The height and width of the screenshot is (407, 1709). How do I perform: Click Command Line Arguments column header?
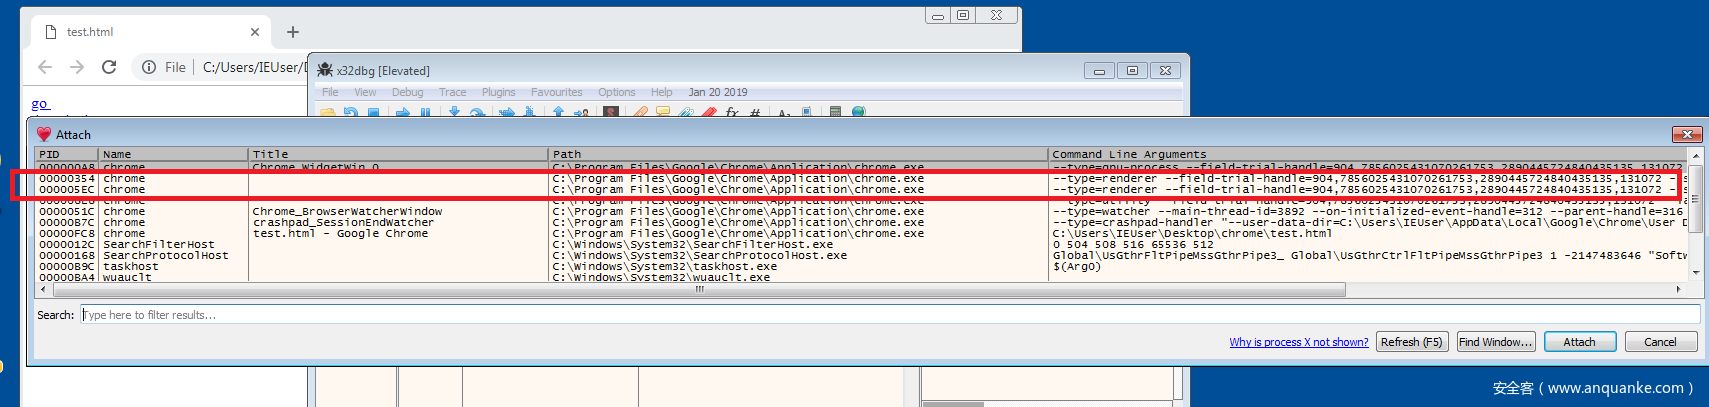[x=1368, y=154]
